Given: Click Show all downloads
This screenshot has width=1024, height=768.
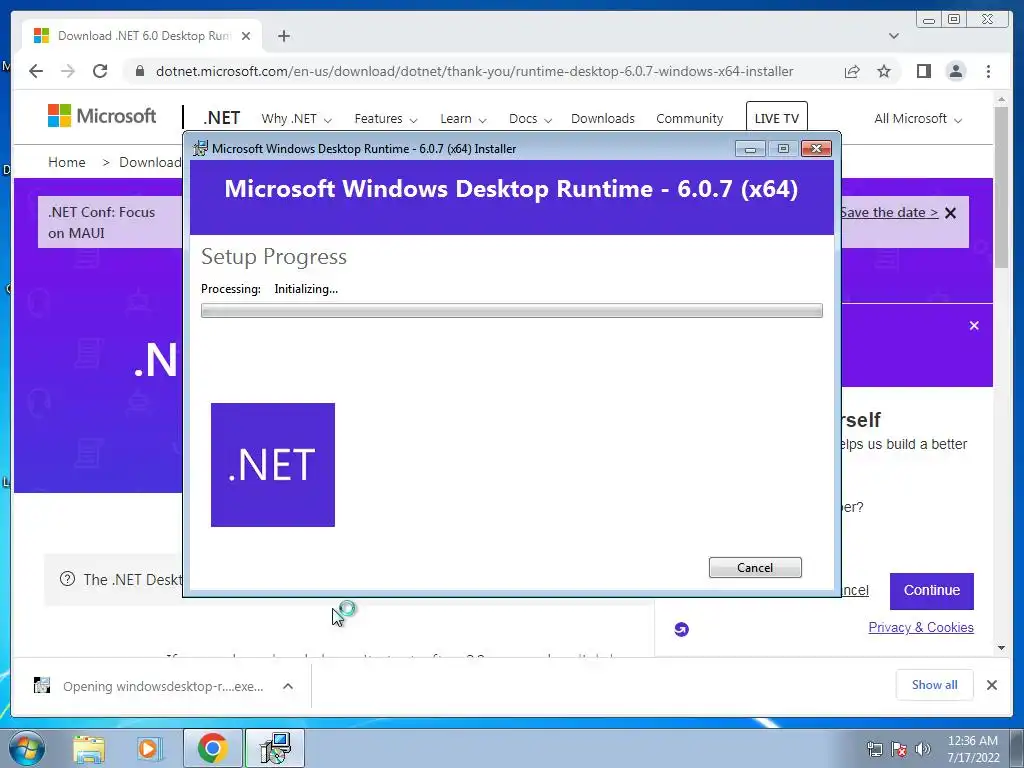Looking at the screenshot, I should (x=935, y=685).
